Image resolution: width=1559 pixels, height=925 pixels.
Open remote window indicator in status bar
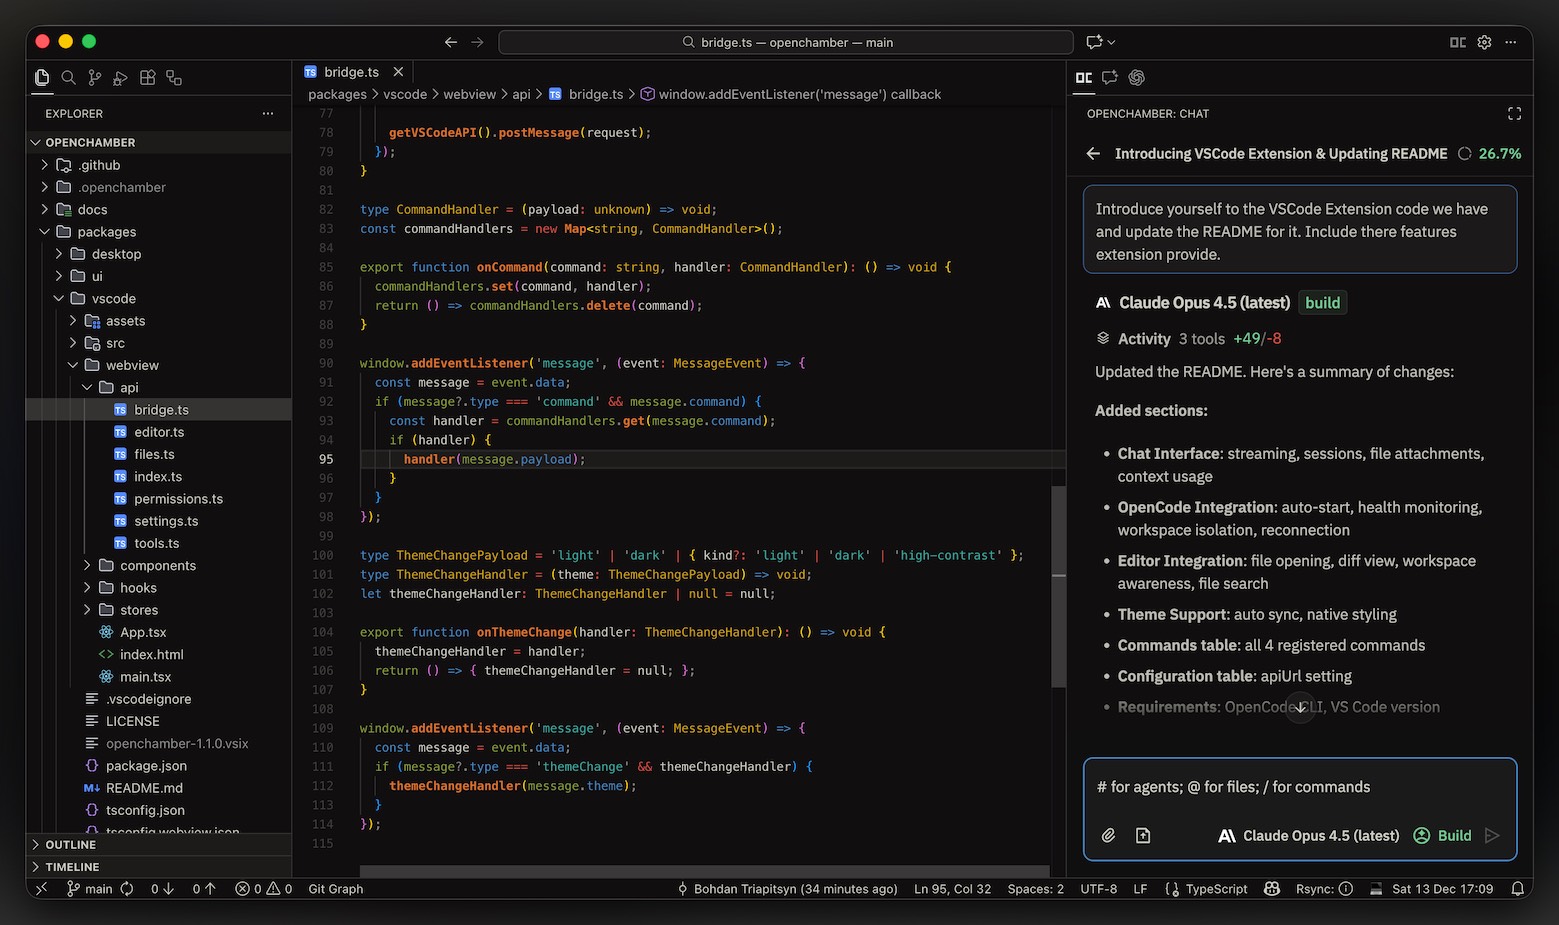pyautogui.click(x=41, y=888)
